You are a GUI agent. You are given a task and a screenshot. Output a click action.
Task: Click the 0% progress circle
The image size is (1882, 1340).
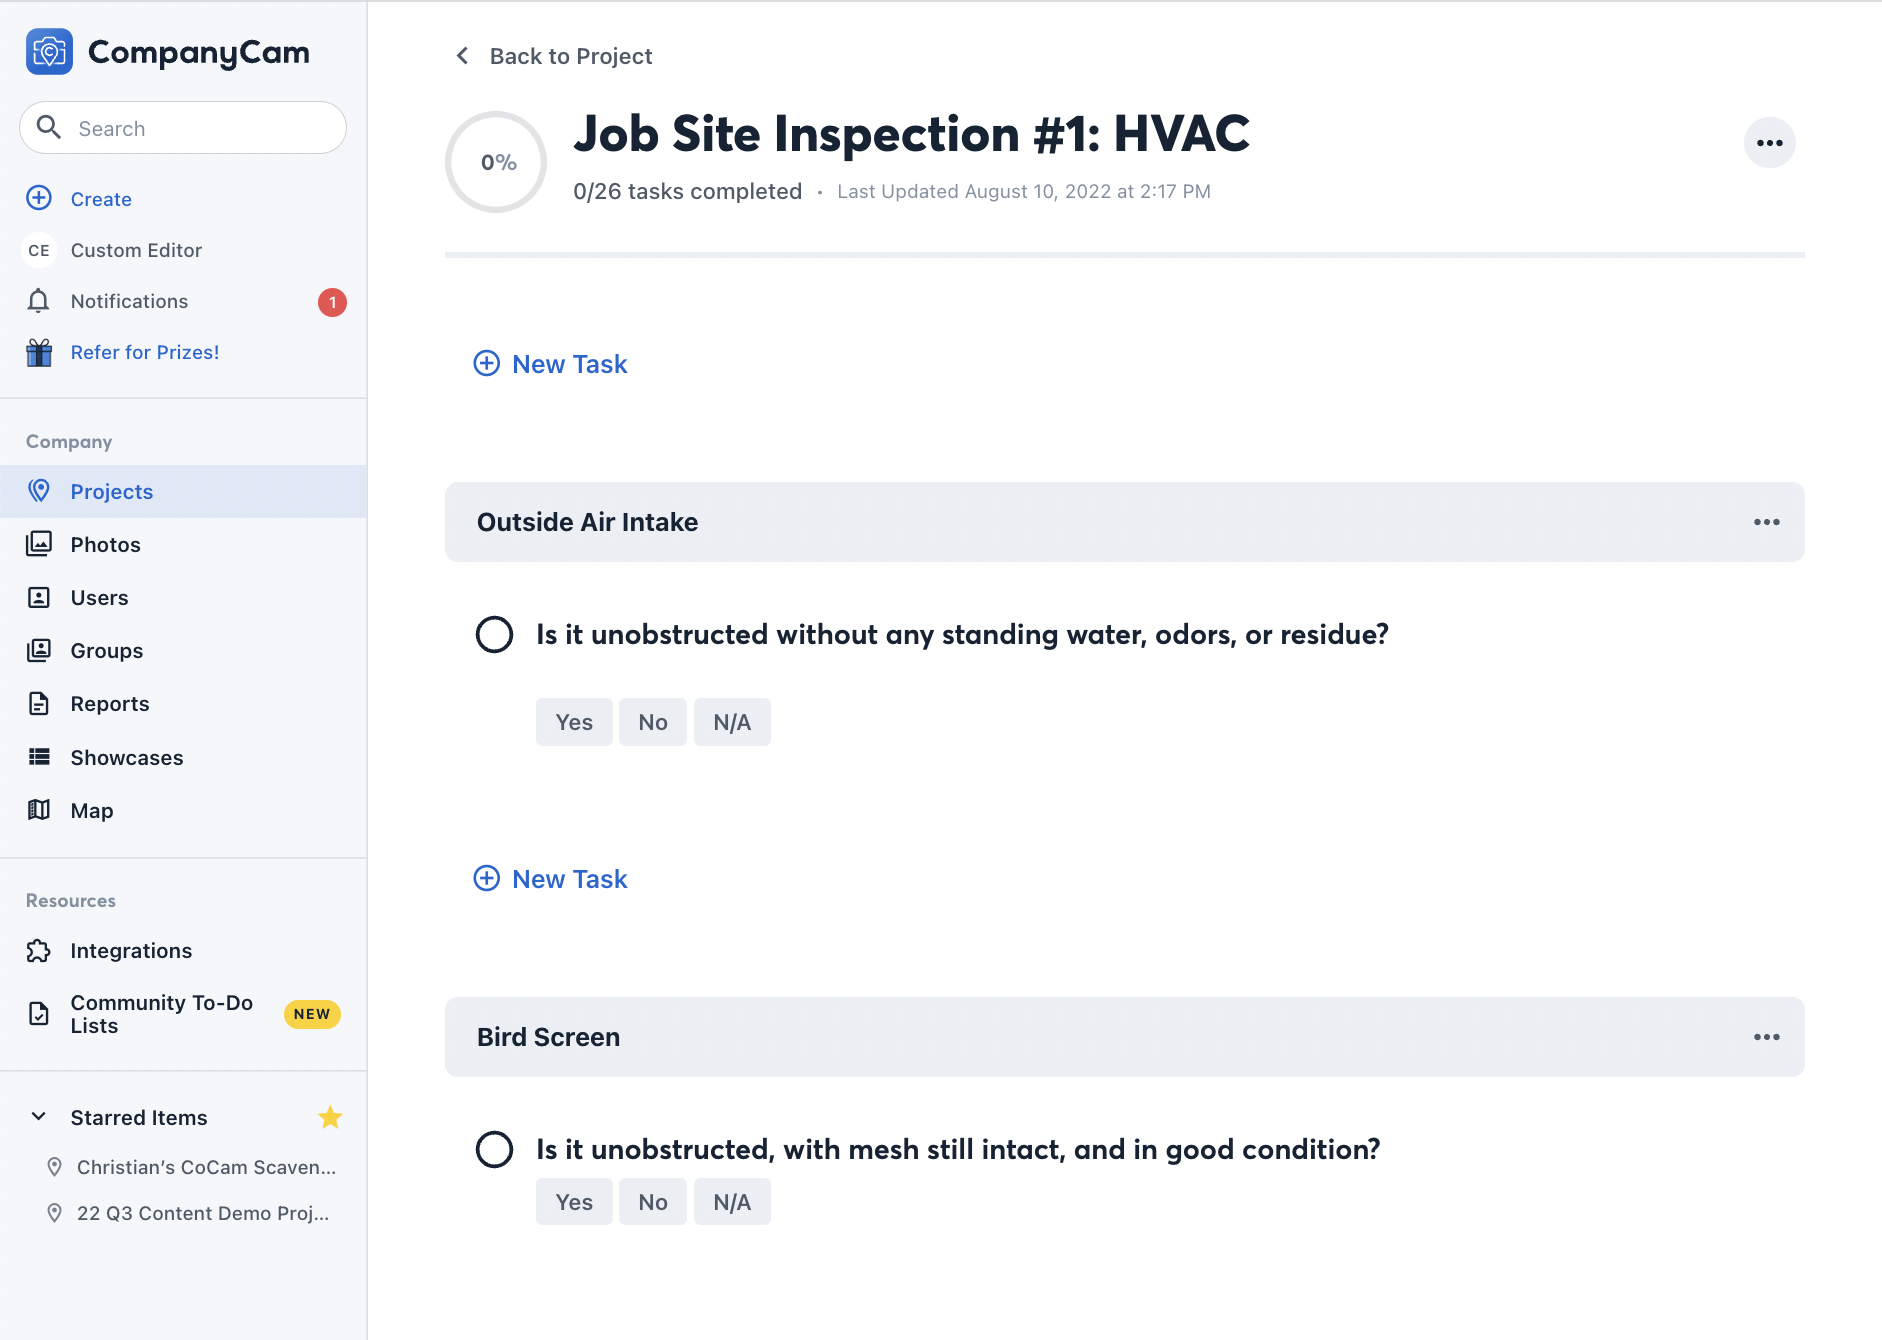tap(496, 162)
